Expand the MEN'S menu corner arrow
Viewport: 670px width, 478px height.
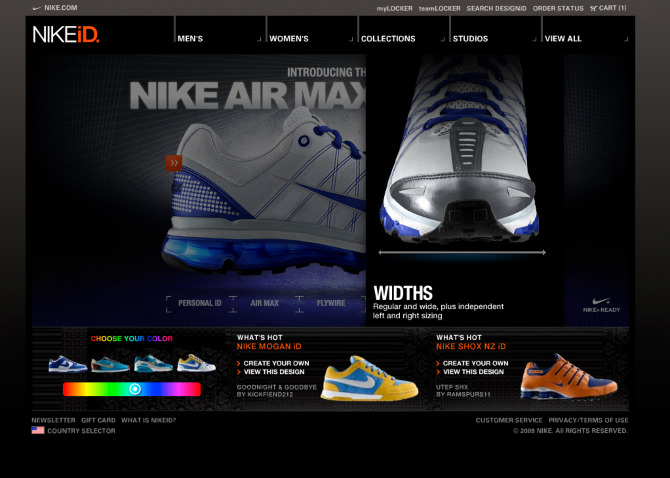coord(259,40)
